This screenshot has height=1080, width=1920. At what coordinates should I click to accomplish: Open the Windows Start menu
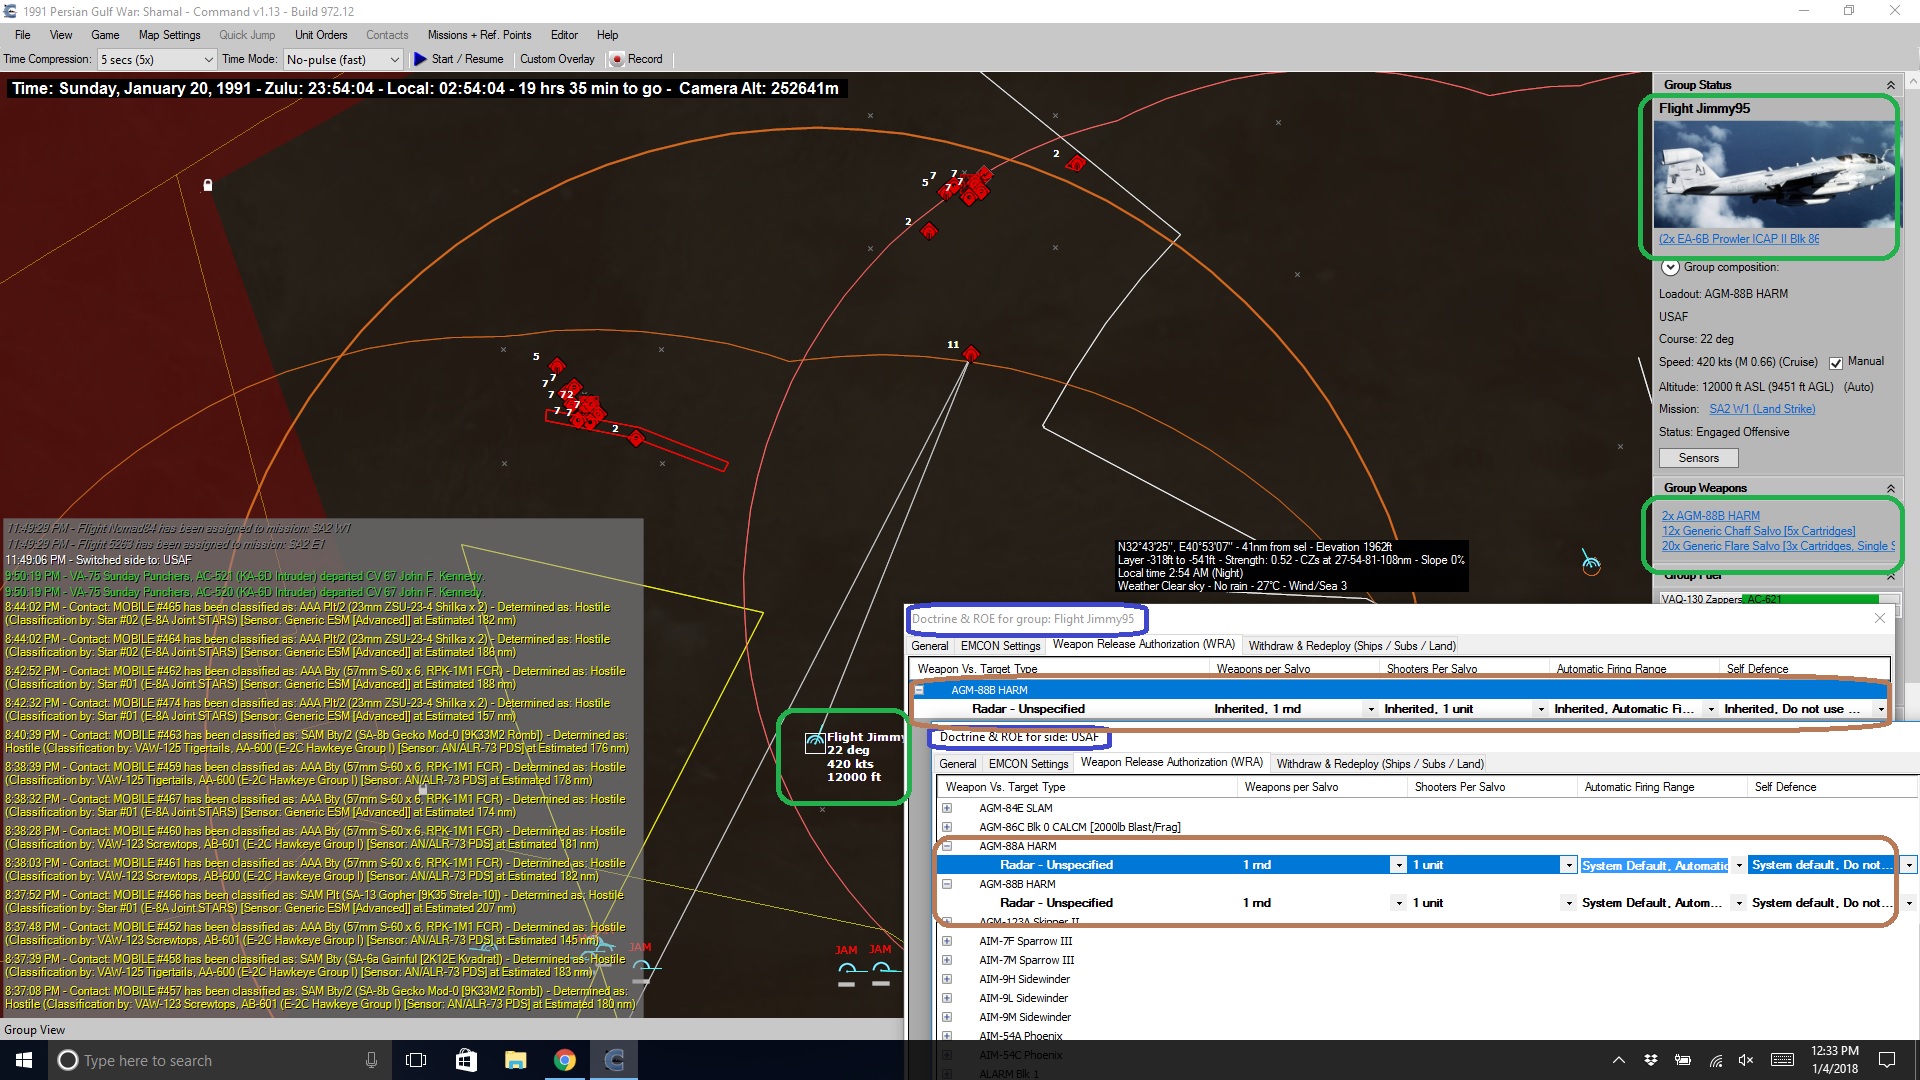24,1060
